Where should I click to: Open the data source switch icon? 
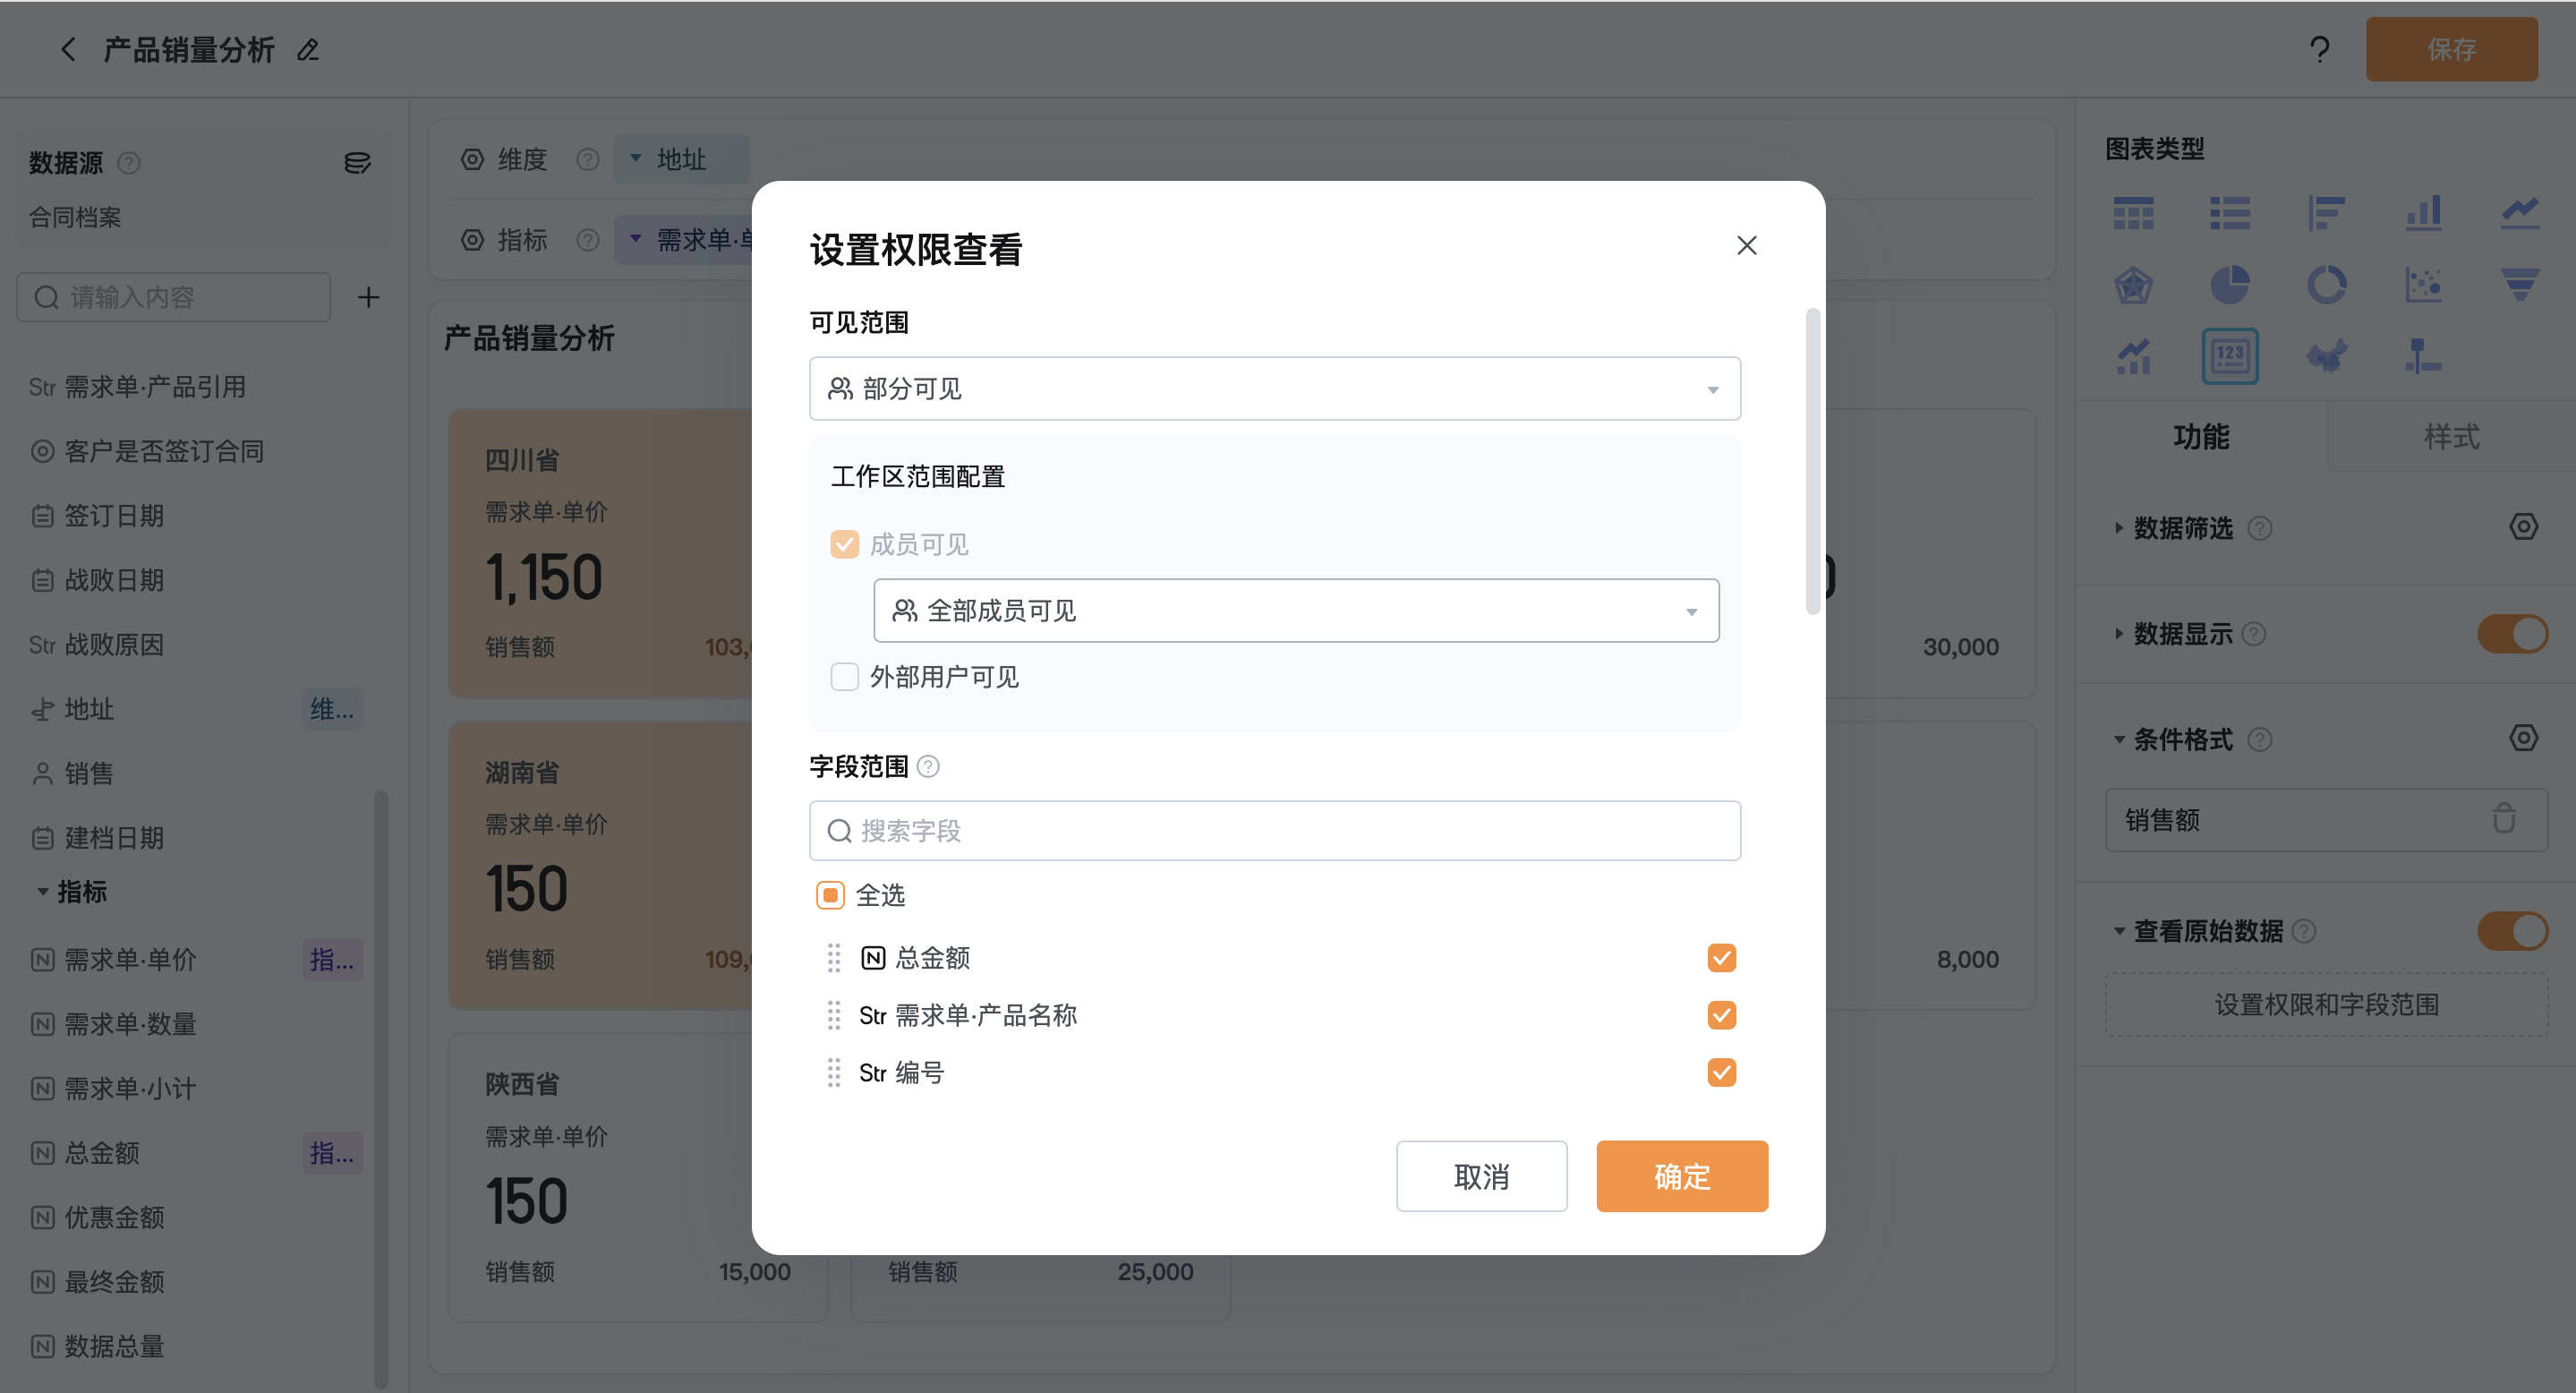coord(357,162)
